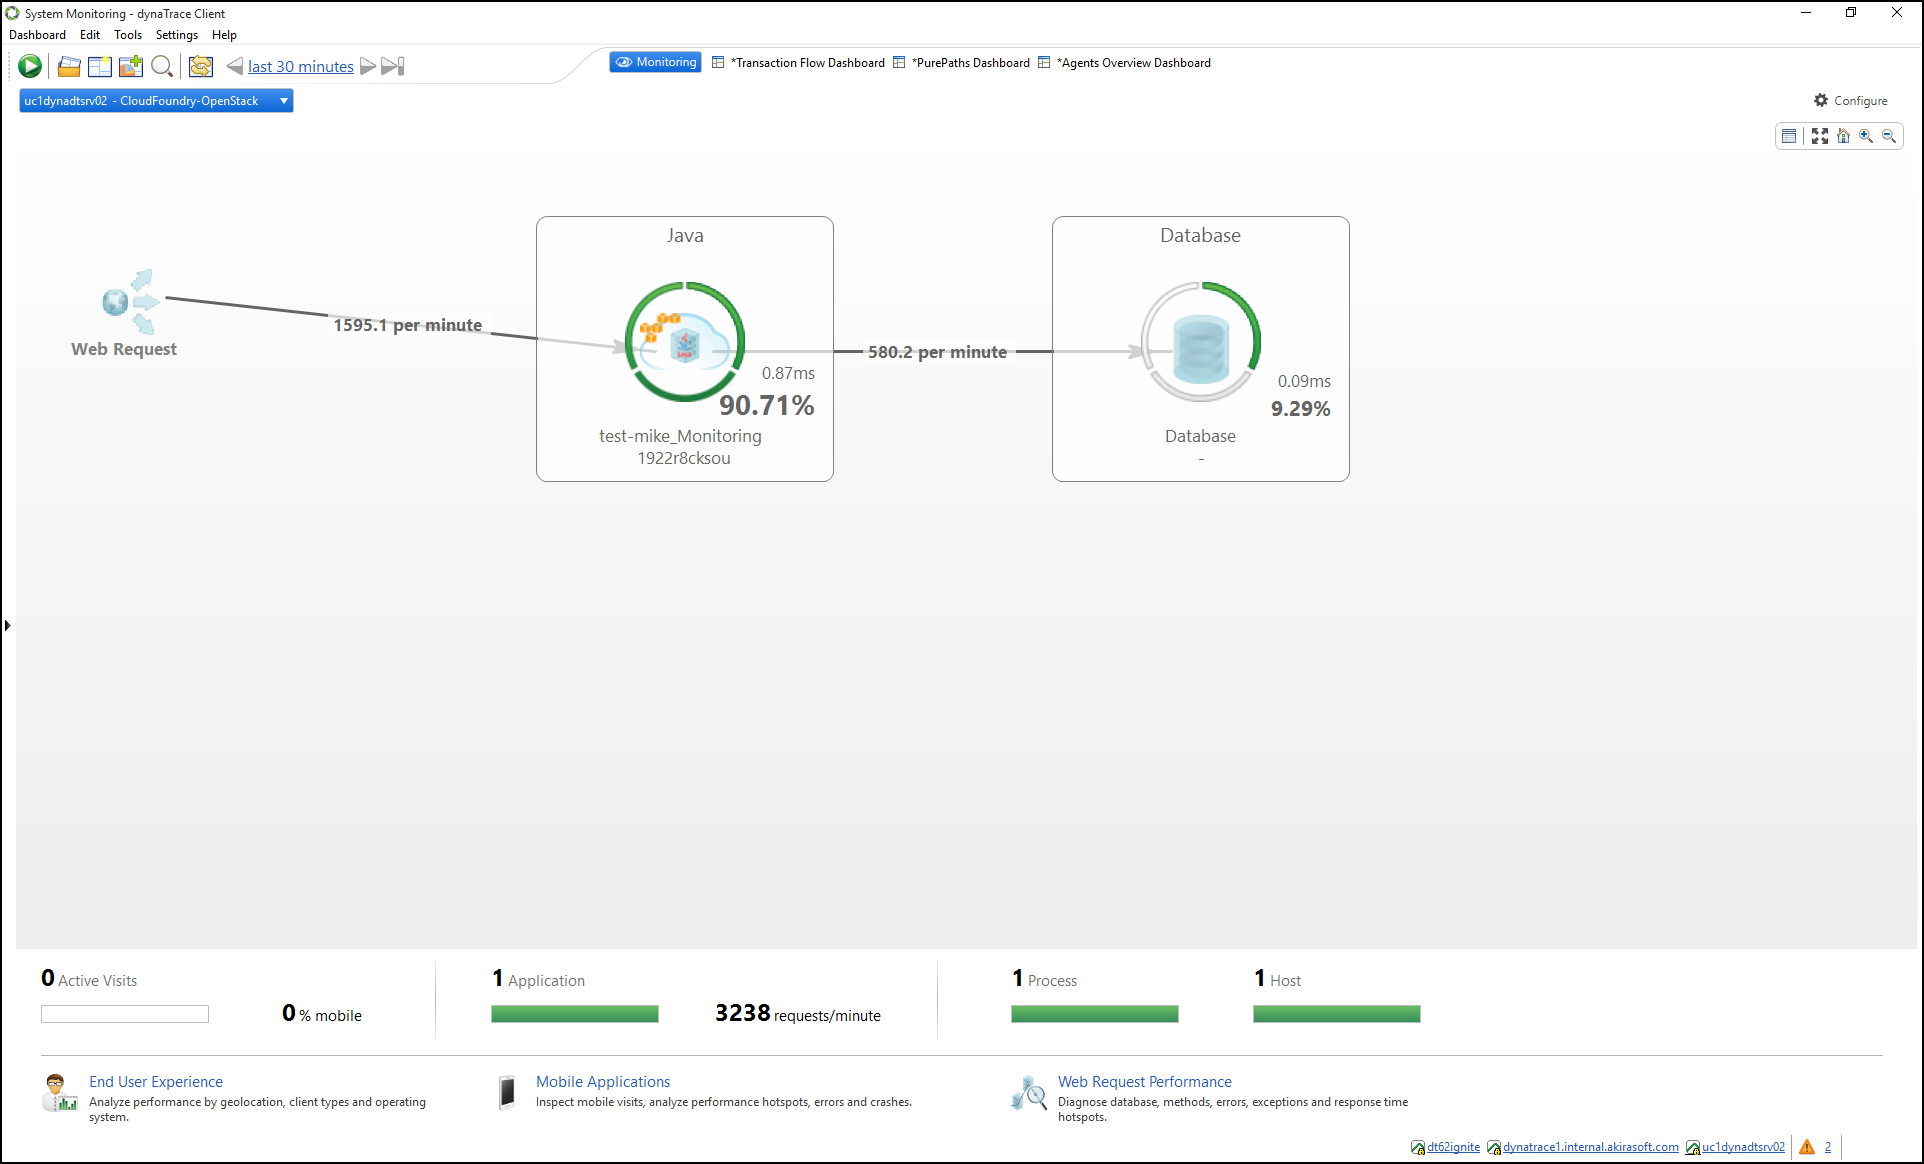Click the 580.2 per minute edge label
The height and width of the screenshot is (1164, 1924).
point(937,352)
